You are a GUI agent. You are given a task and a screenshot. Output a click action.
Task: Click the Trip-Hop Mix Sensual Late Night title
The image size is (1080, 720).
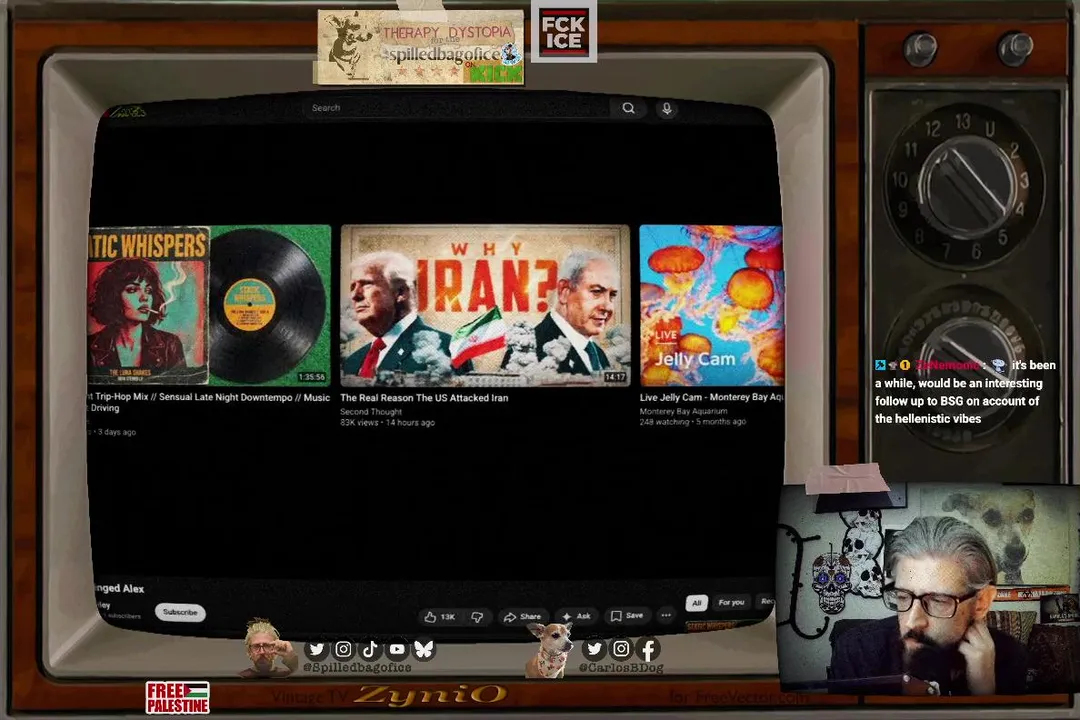tap(209, 402)
